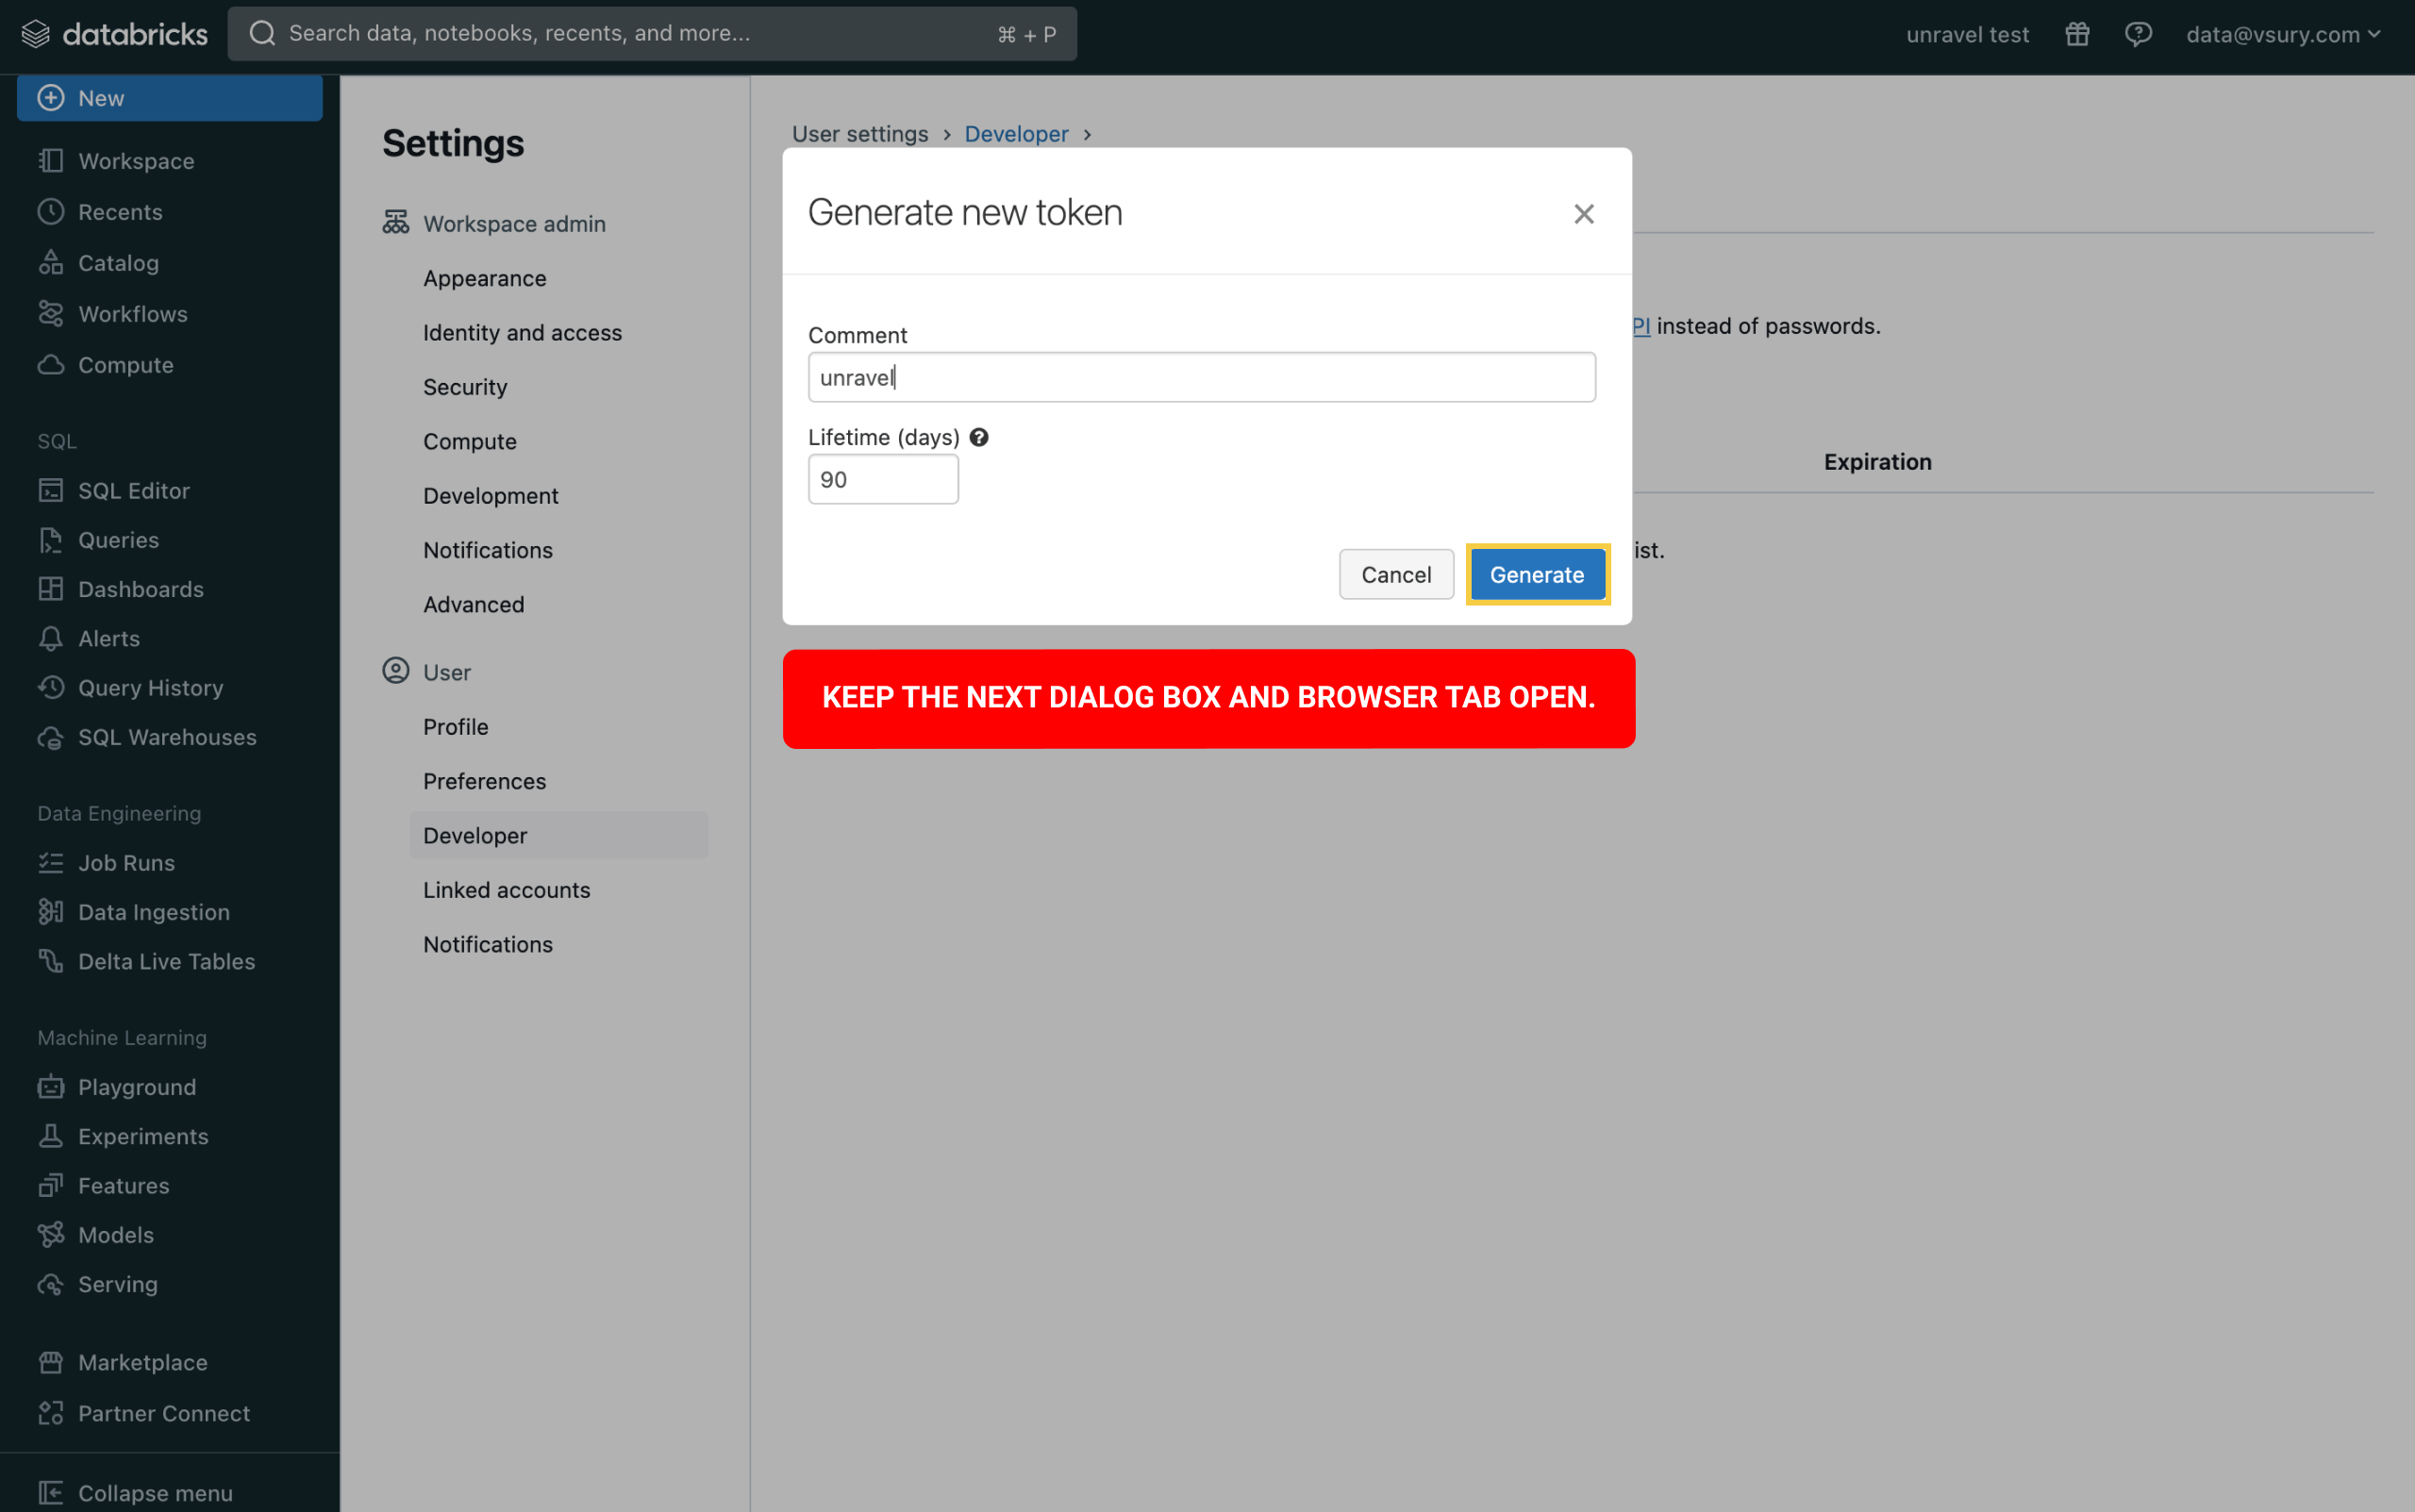This screenshot has width=2415, height=1512.
Task: Select Compute under Workspace admin settings
Action: tap(470, 441)
